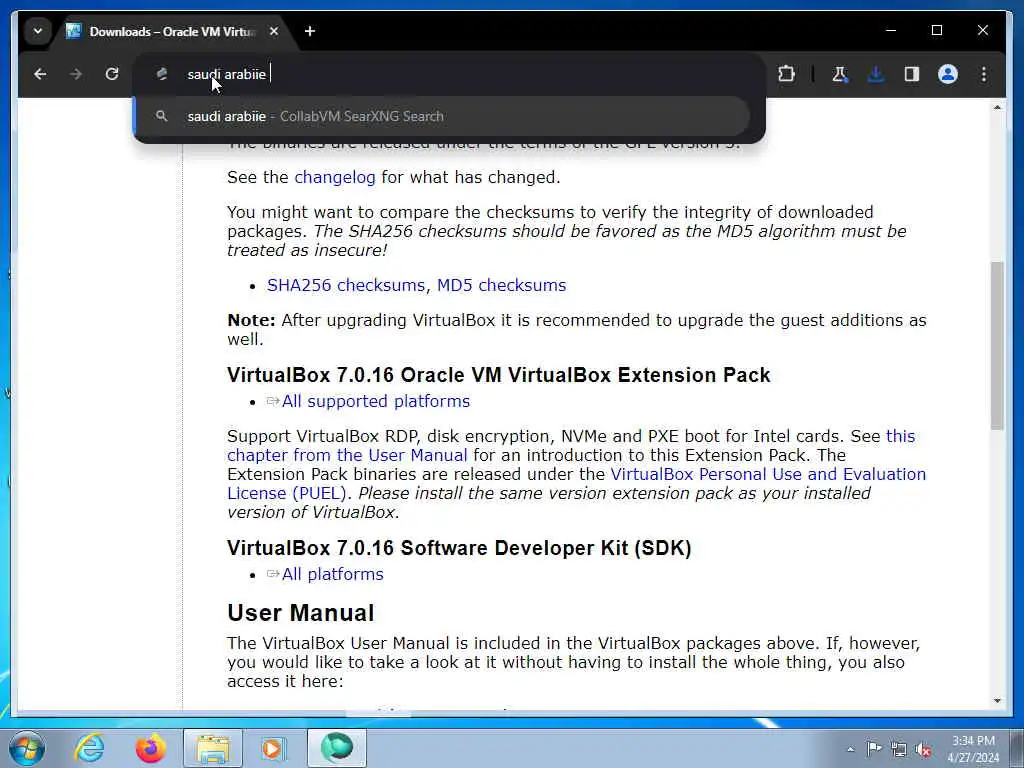Image resolution: width=1024 pixels, height=768 pixels.
Task: Click the muted volume tray icon
Action: pyautogui.click(x=923, y=750)
